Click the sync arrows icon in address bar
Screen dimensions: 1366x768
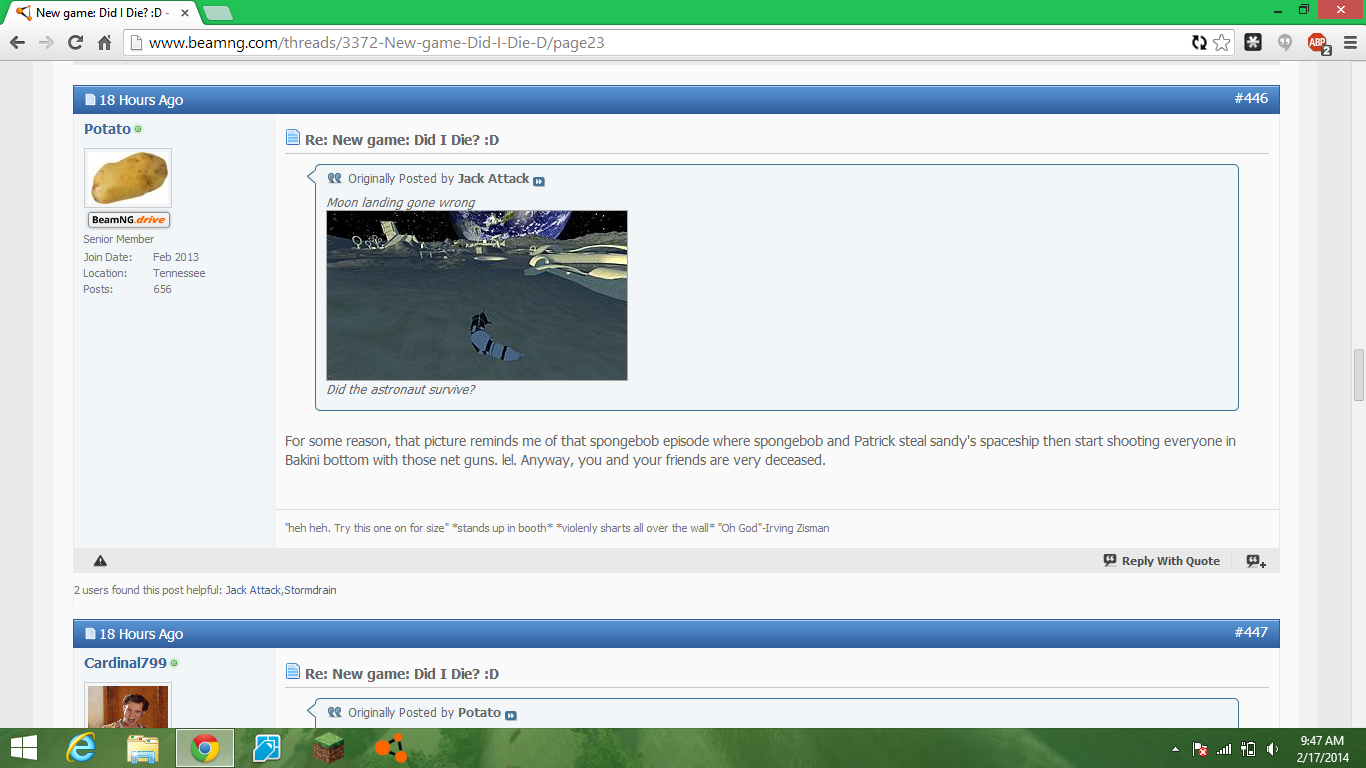pyautogui.click(x=1199, y=43)
